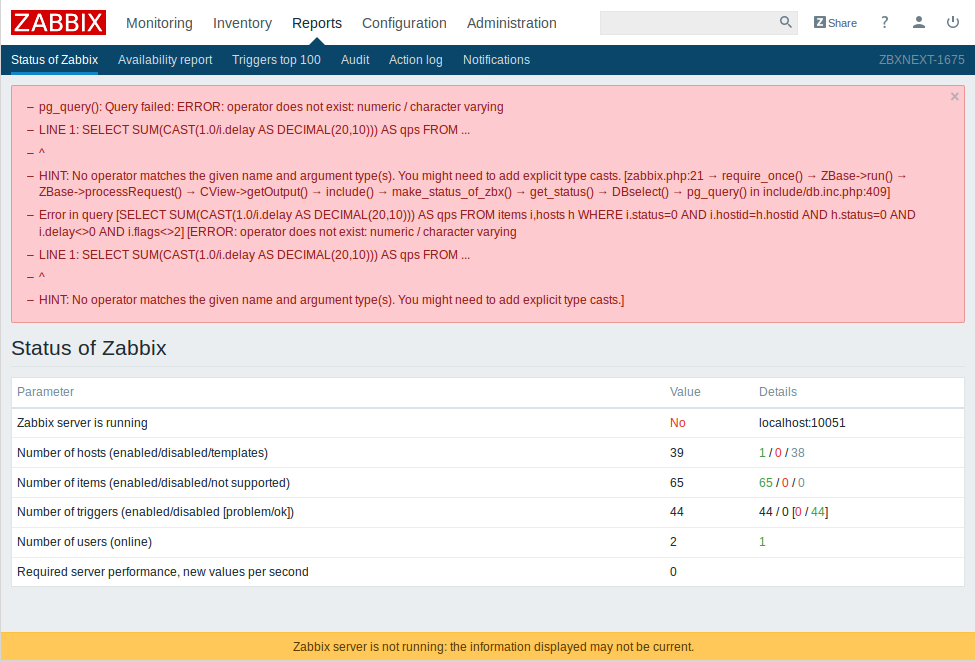Go to Triggers top 100
This screenshot has height=662, width=976.
(x=276, y=60)
